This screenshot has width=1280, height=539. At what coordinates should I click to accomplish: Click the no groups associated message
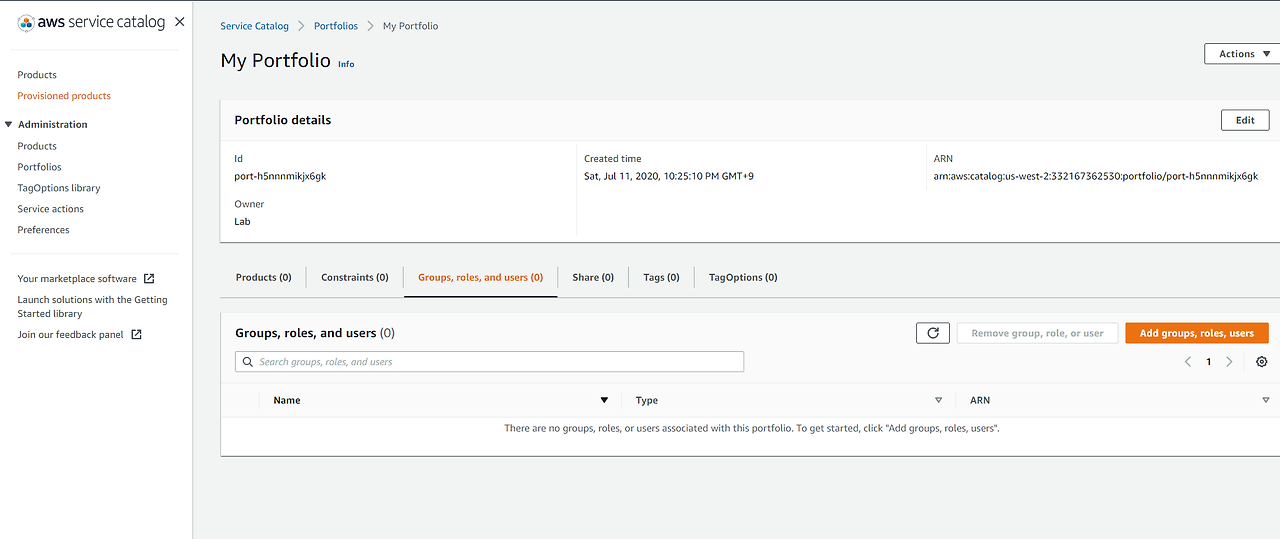pyautogui.click(x=752, y=428)
